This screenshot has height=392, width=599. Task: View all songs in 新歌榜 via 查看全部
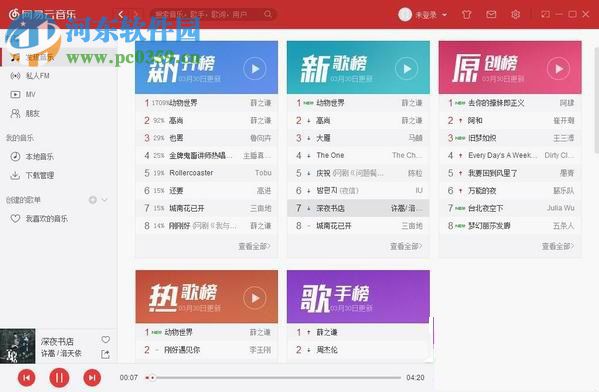tap(406, 246)
